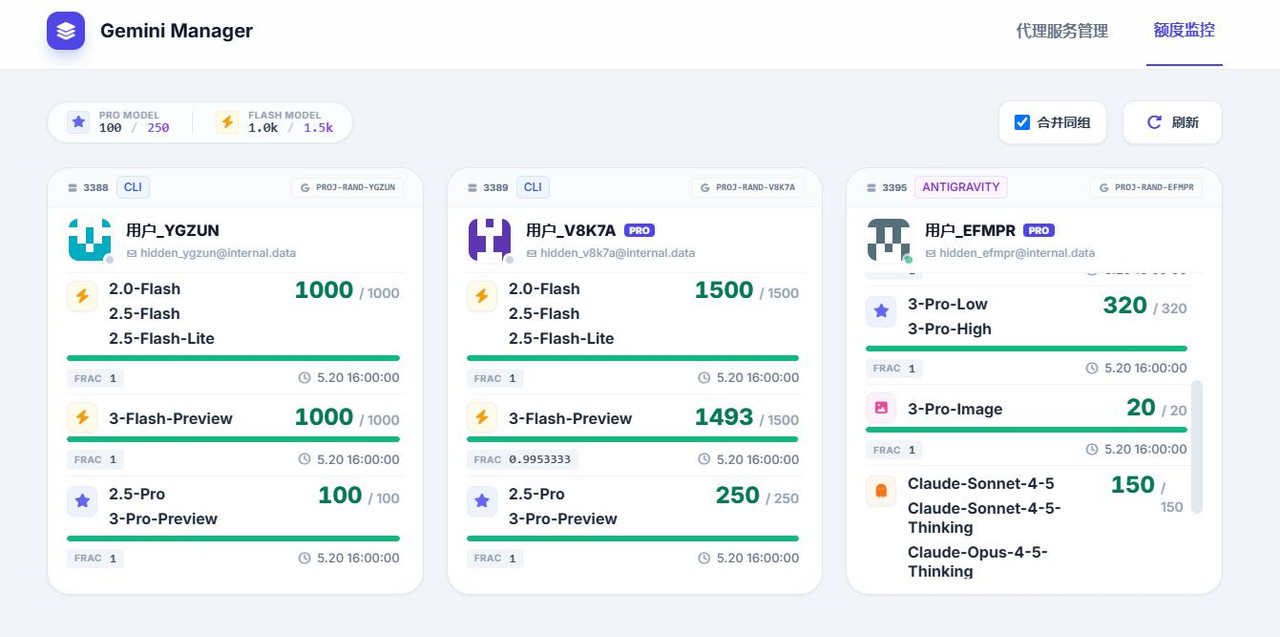Click the FRAC 0.9953333 badge

pyautogui.click(x=522, y=460)
